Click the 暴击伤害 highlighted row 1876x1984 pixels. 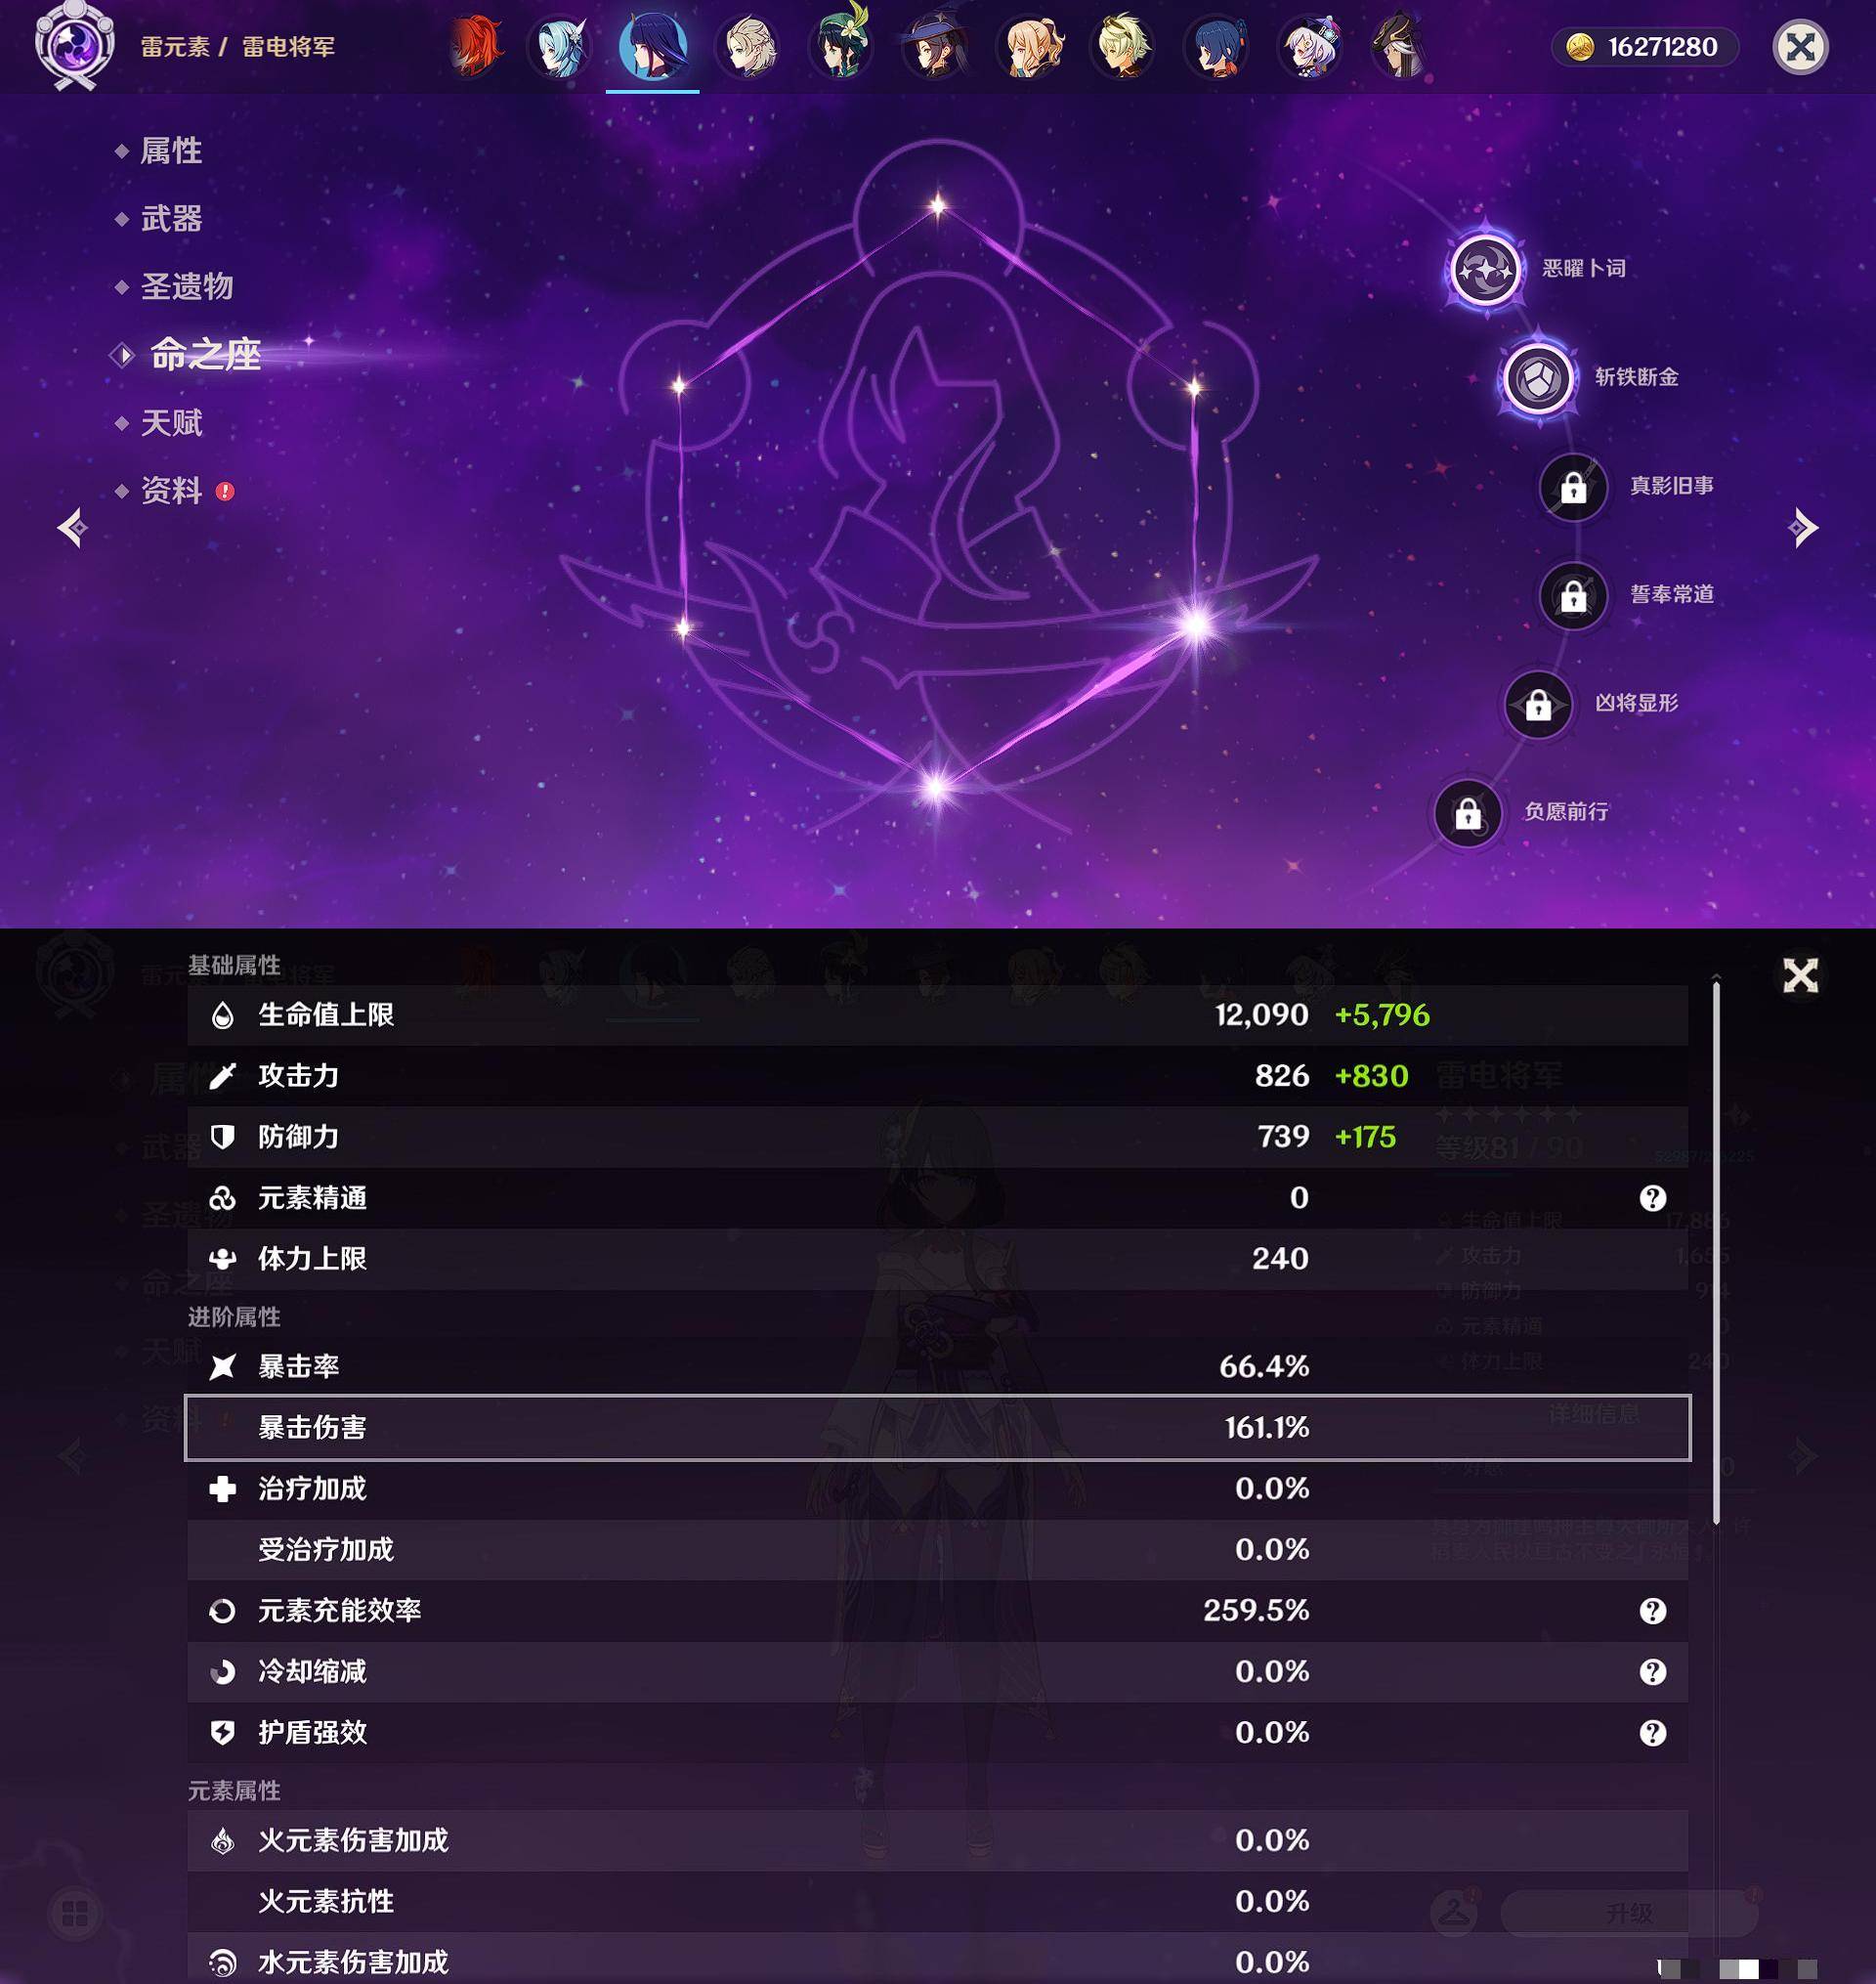point(938,1427)
